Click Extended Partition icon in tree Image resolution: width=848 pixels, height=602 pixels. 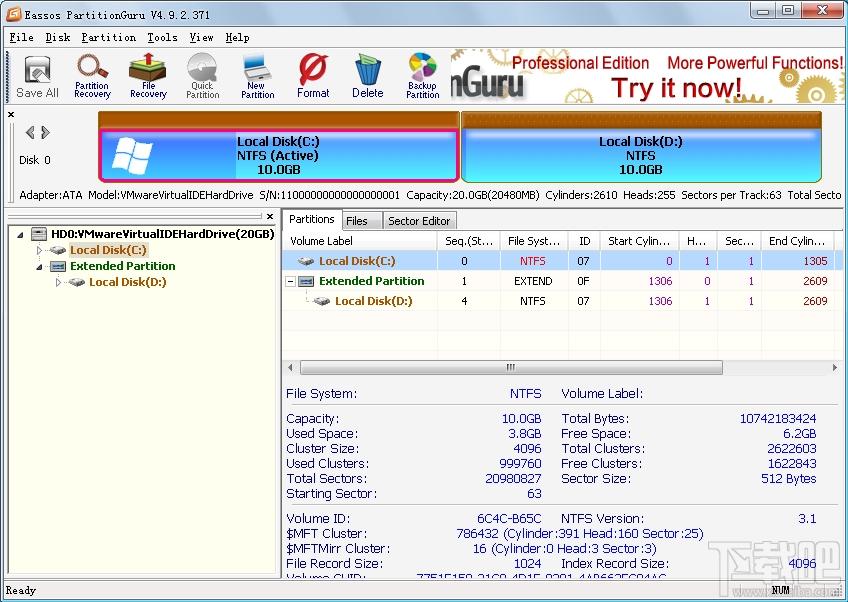coord(58,266)
